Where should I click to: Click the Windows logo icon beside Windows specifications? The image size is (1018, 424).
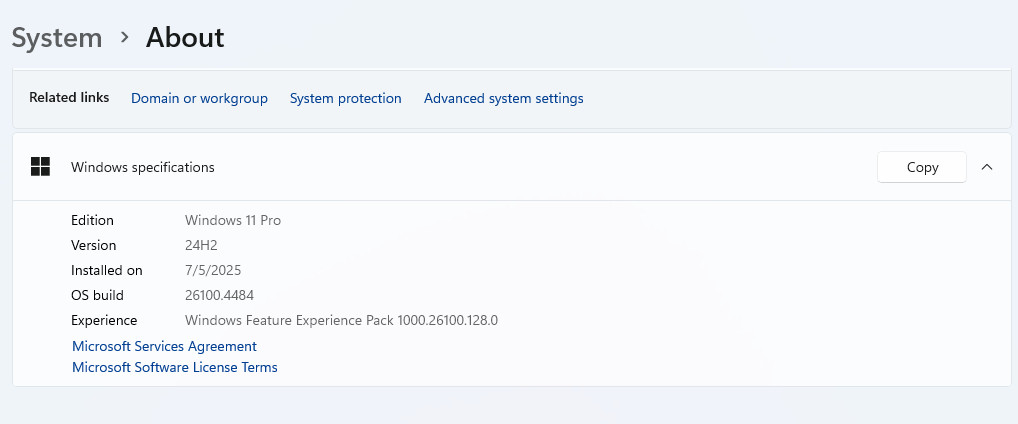click(x=40, y=167)
